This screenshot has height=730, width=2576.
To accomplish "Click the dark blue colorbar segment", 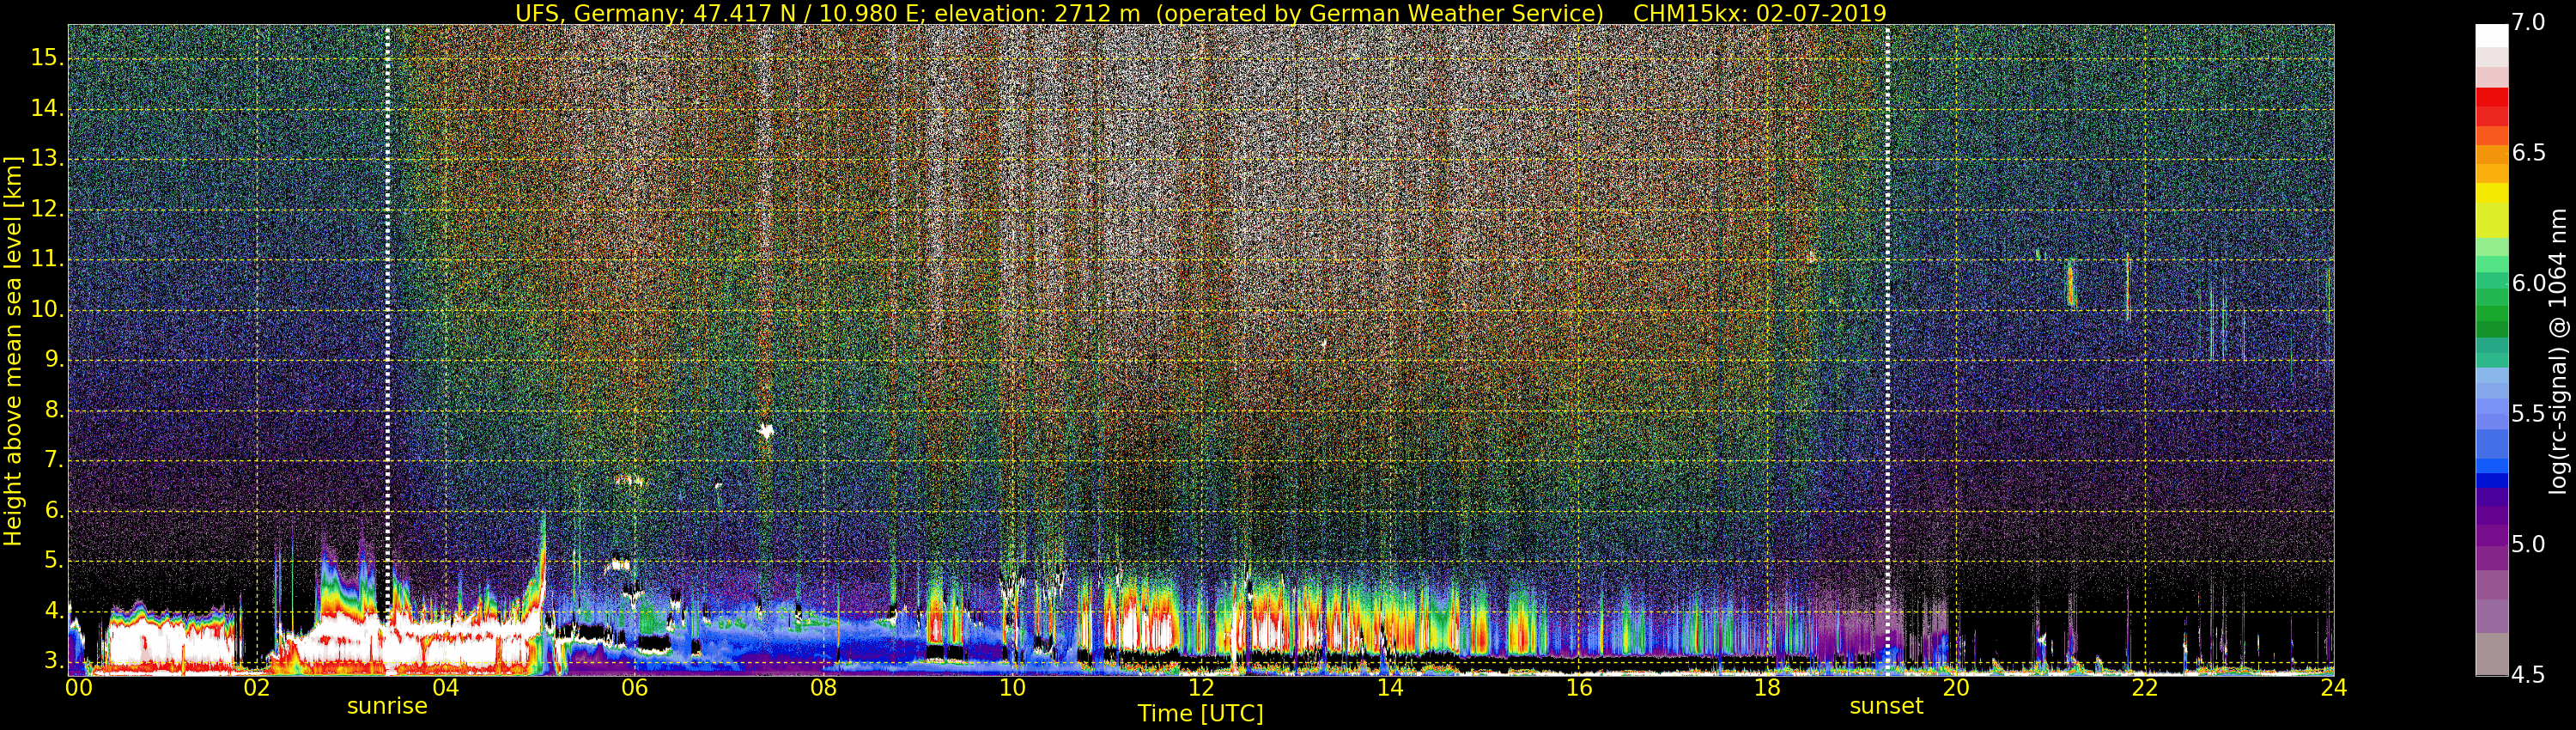I will pyautogui.click(x=2491, y=481).
